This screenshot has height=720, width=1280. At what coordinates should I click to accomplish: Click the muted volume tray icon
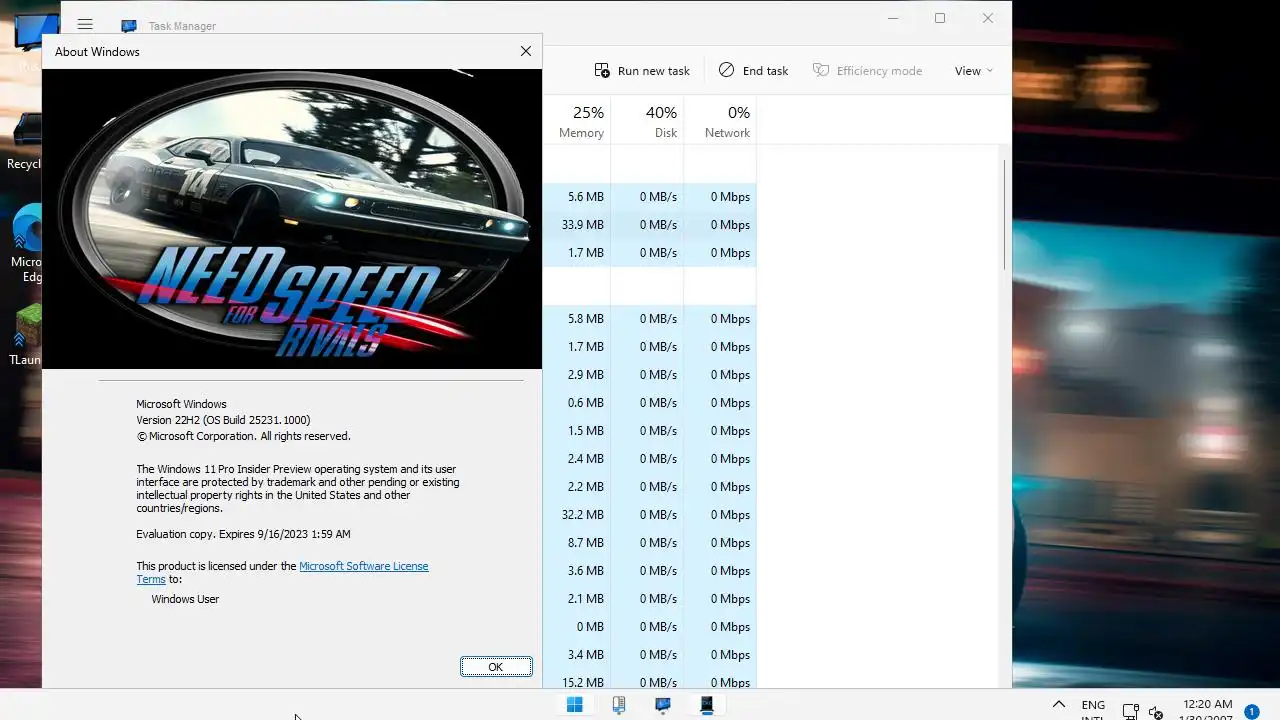pos(1155,712)
